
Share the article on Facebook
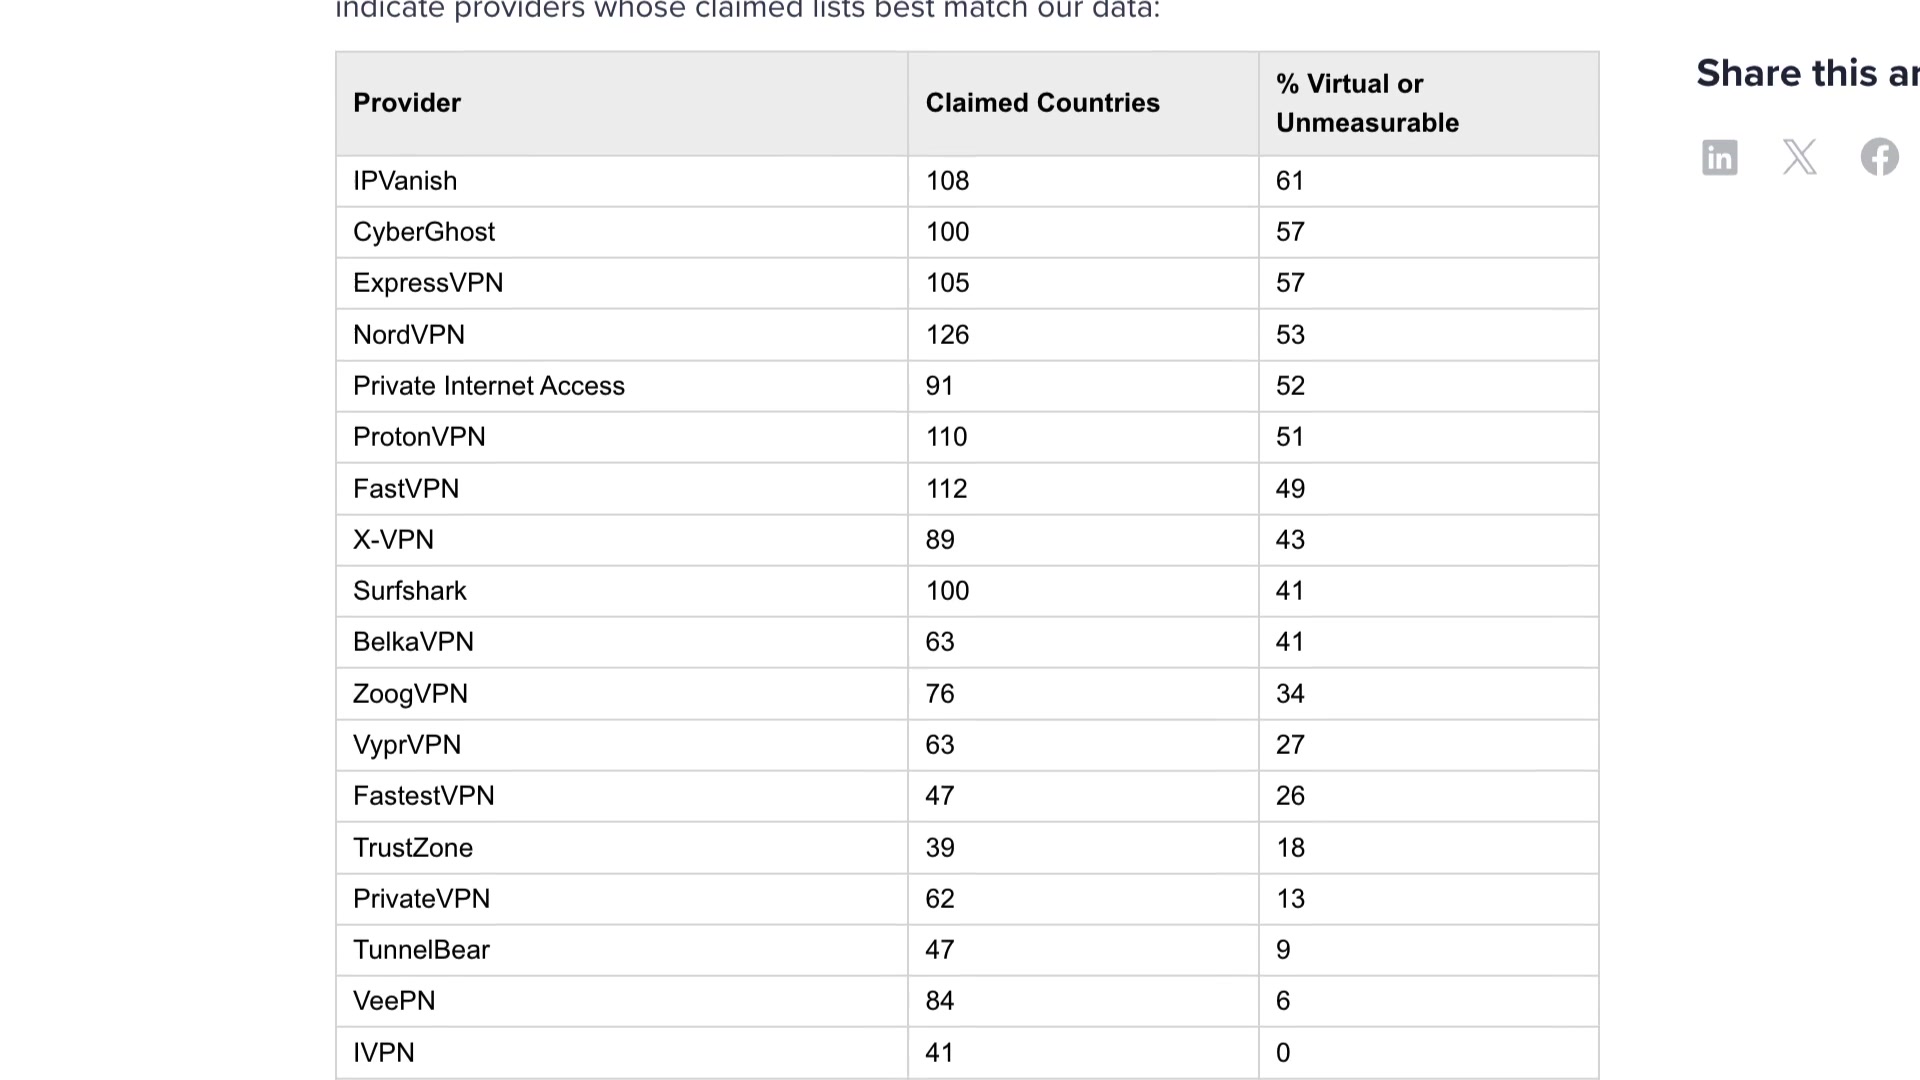coord(1878,157)
